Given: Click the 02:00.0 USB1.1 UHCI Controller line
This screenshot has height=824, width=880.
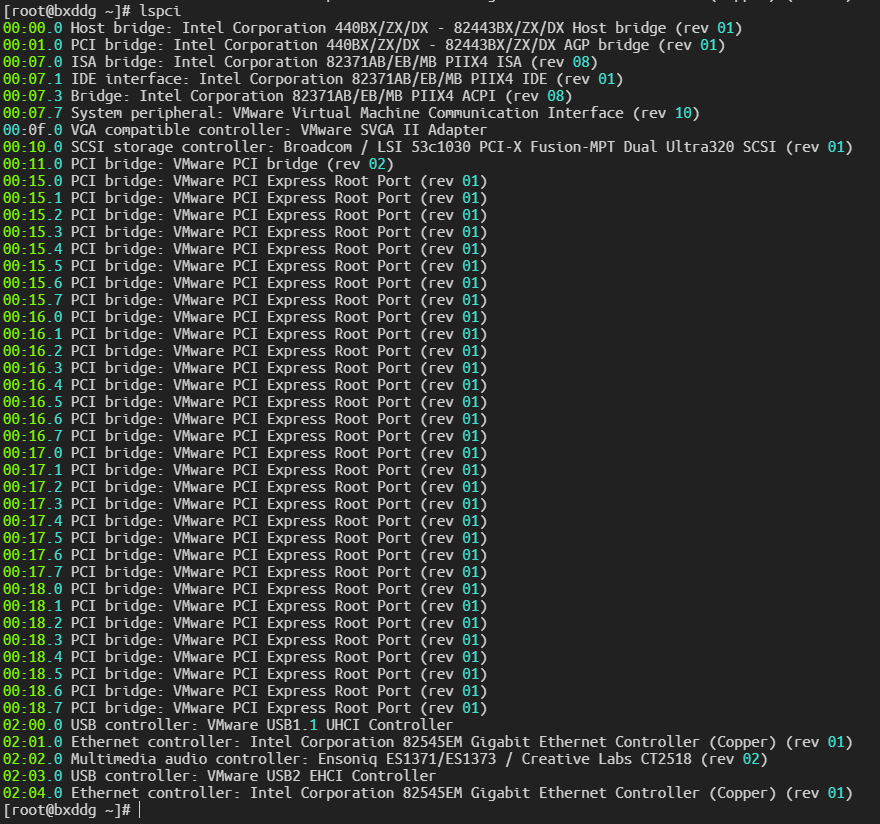Looking at the screenshot, I should [x=228, y=725].
